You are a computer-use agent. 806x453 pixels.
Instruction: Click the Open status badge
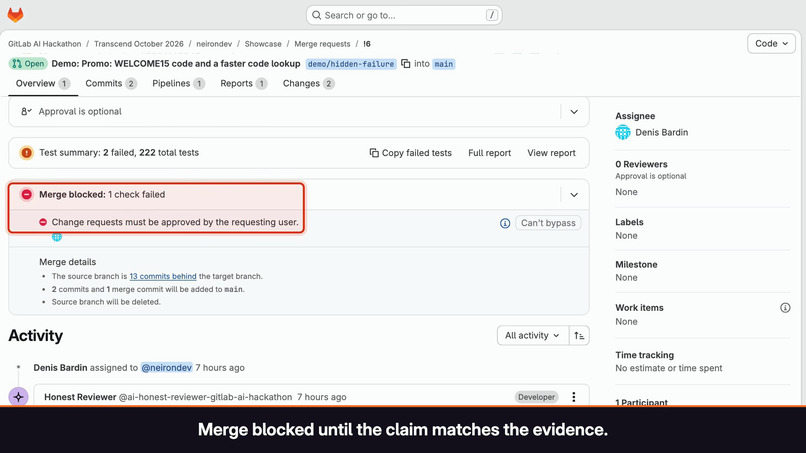pyautogui.click(x=28, y=64)
